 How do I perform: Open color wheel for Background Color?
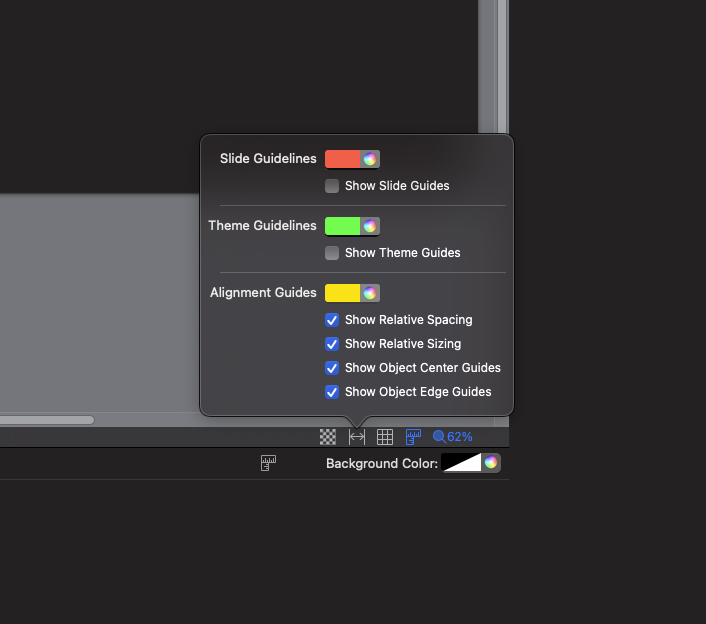491,462
